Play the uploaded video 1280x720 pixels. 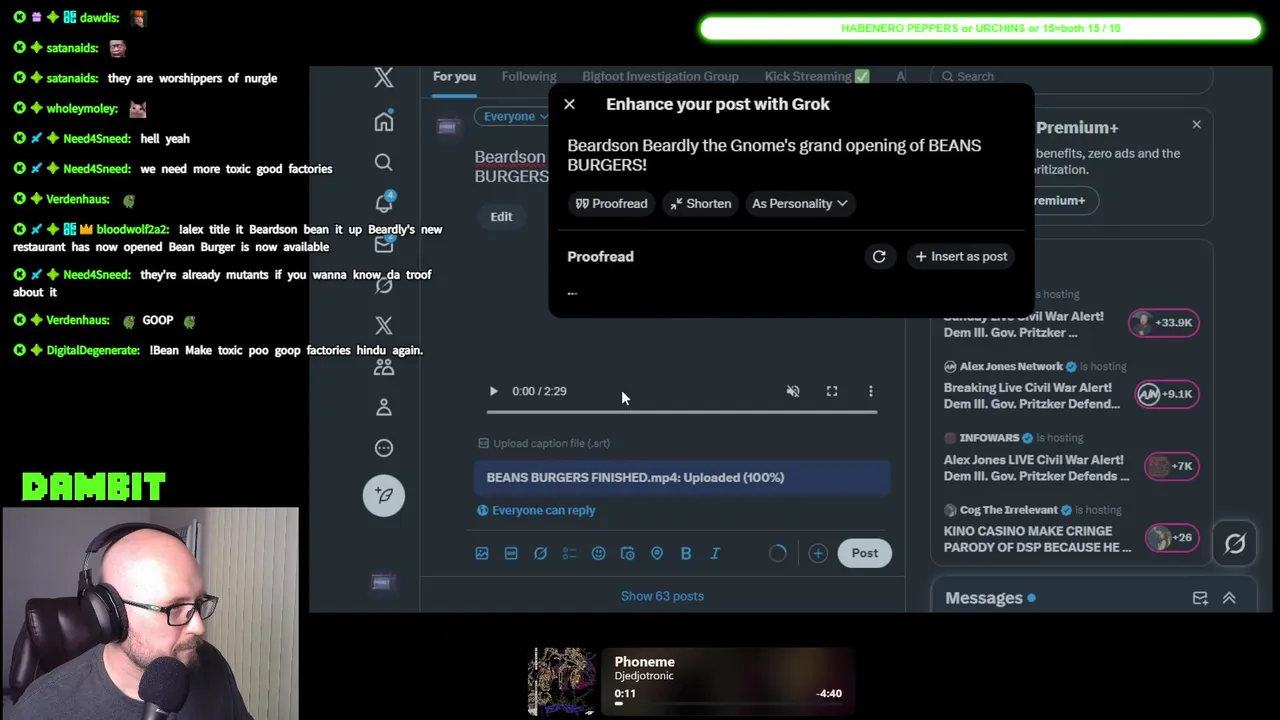coord(493,391)
